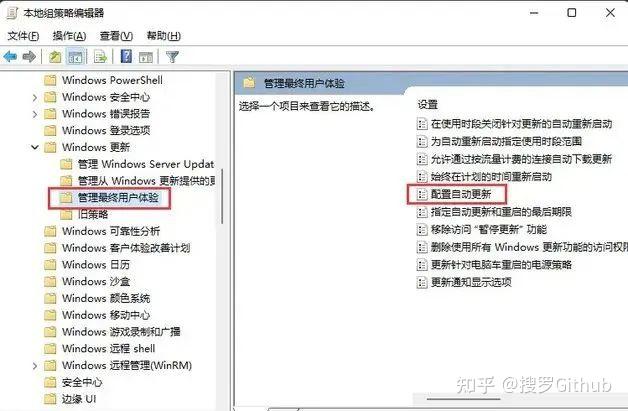Click the tree pane vertical scrollbar

222,240
